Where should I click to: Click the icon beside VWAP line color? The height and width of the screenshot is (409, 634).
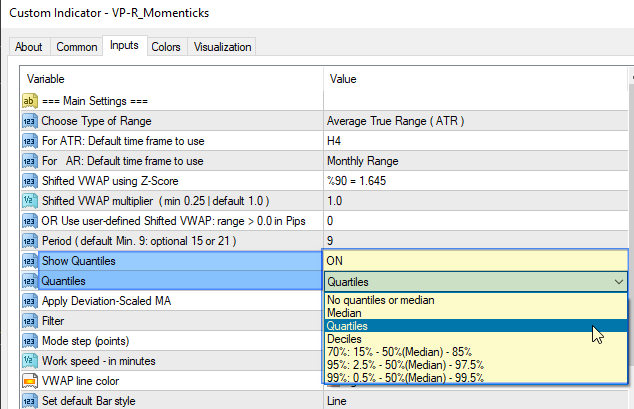pyautogui.click(x=29, y=381)
